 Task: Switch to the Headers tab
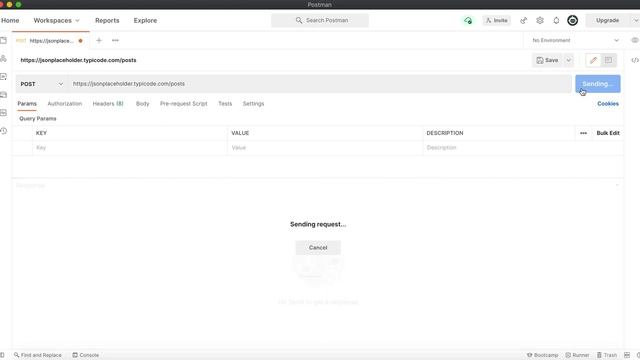click(108, 104)
